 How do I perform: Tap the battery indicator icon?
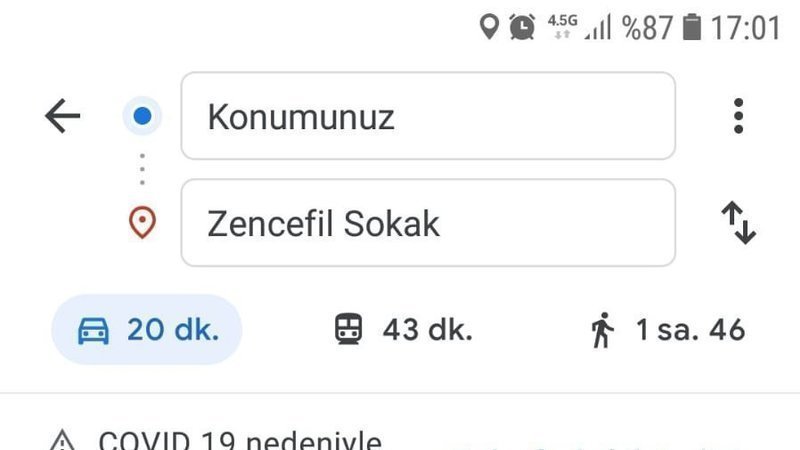click(692, 27)
